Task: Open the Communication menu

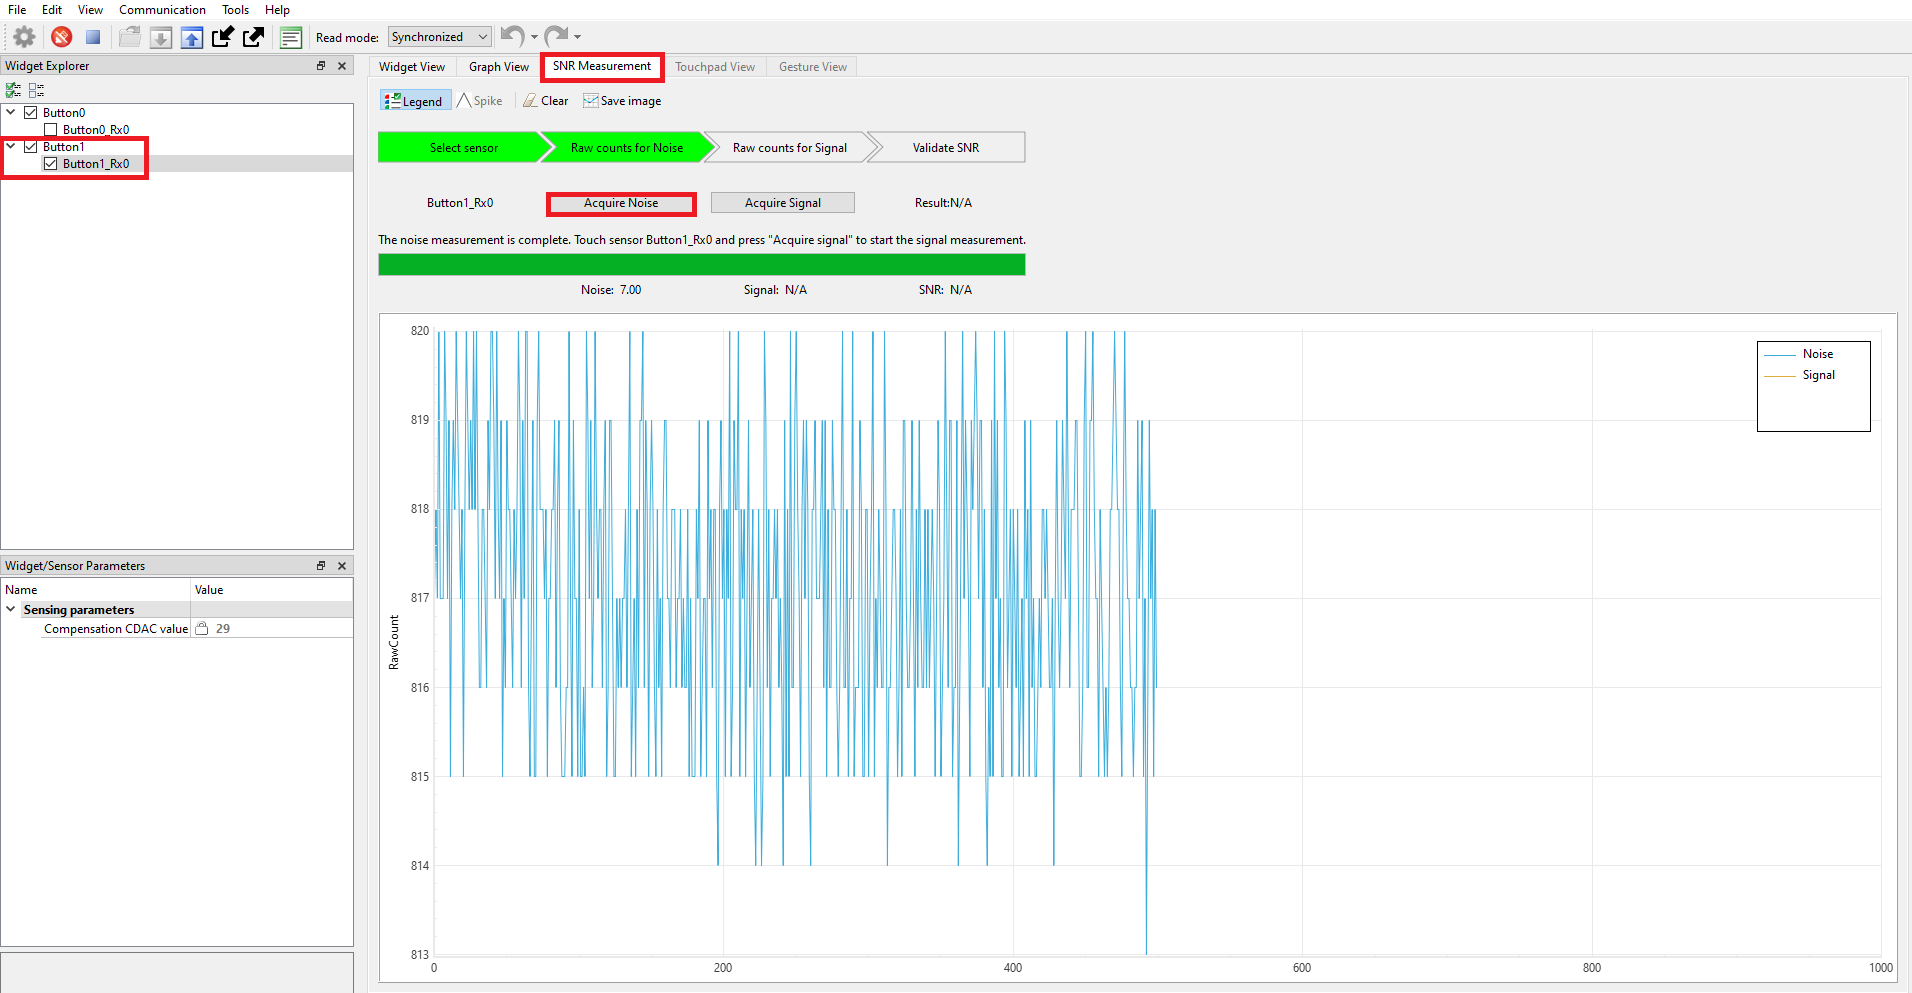Action: tap(162, 10)
